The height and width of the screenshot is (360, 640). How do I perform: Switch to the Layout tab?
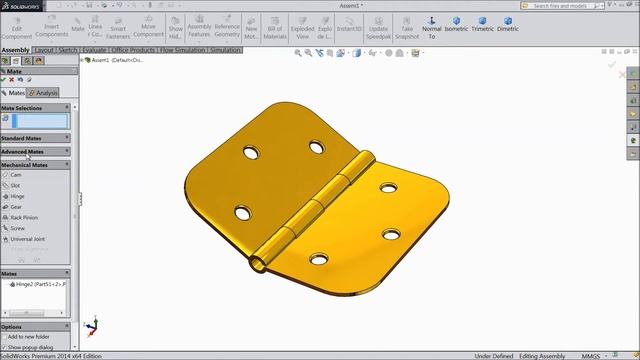tap(44, 50)
